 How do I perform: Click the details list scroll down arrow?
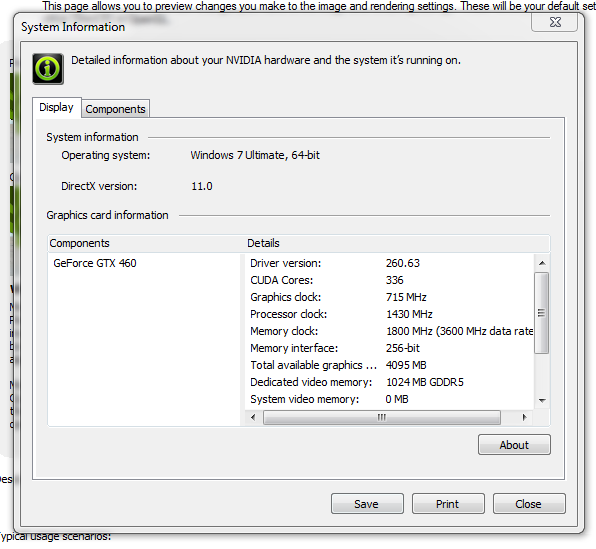coord(542,400)
